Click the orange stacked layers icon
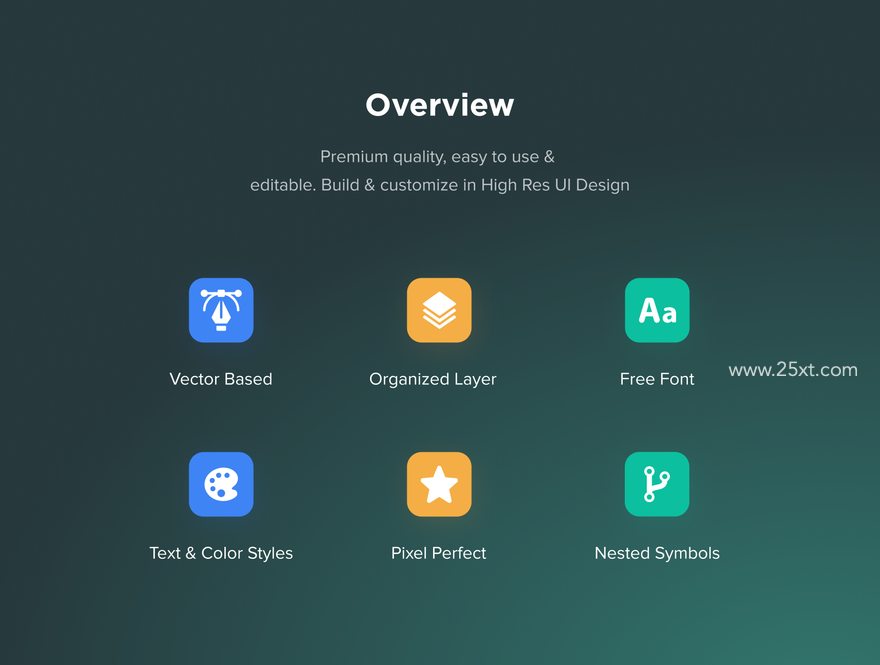 (439, 310)
